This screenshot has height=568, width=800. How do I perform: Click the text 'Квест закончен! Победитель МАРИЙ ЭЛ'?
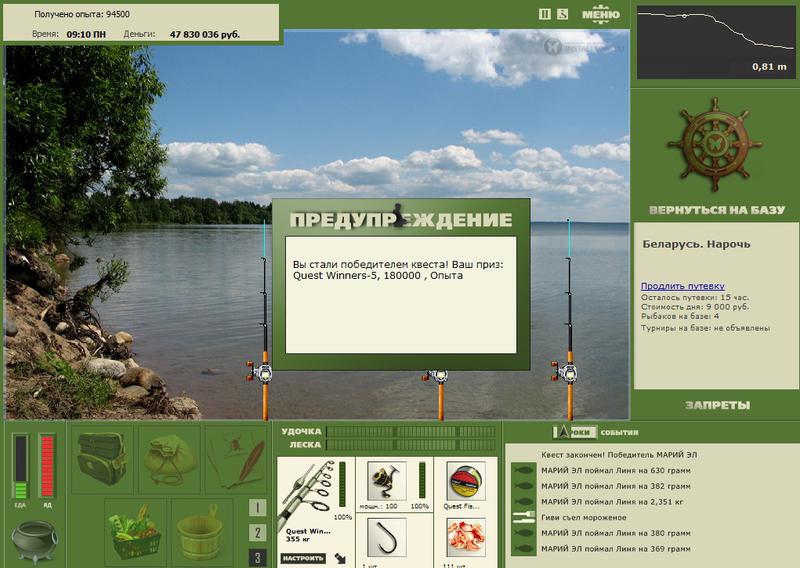(x=619, y=455)
